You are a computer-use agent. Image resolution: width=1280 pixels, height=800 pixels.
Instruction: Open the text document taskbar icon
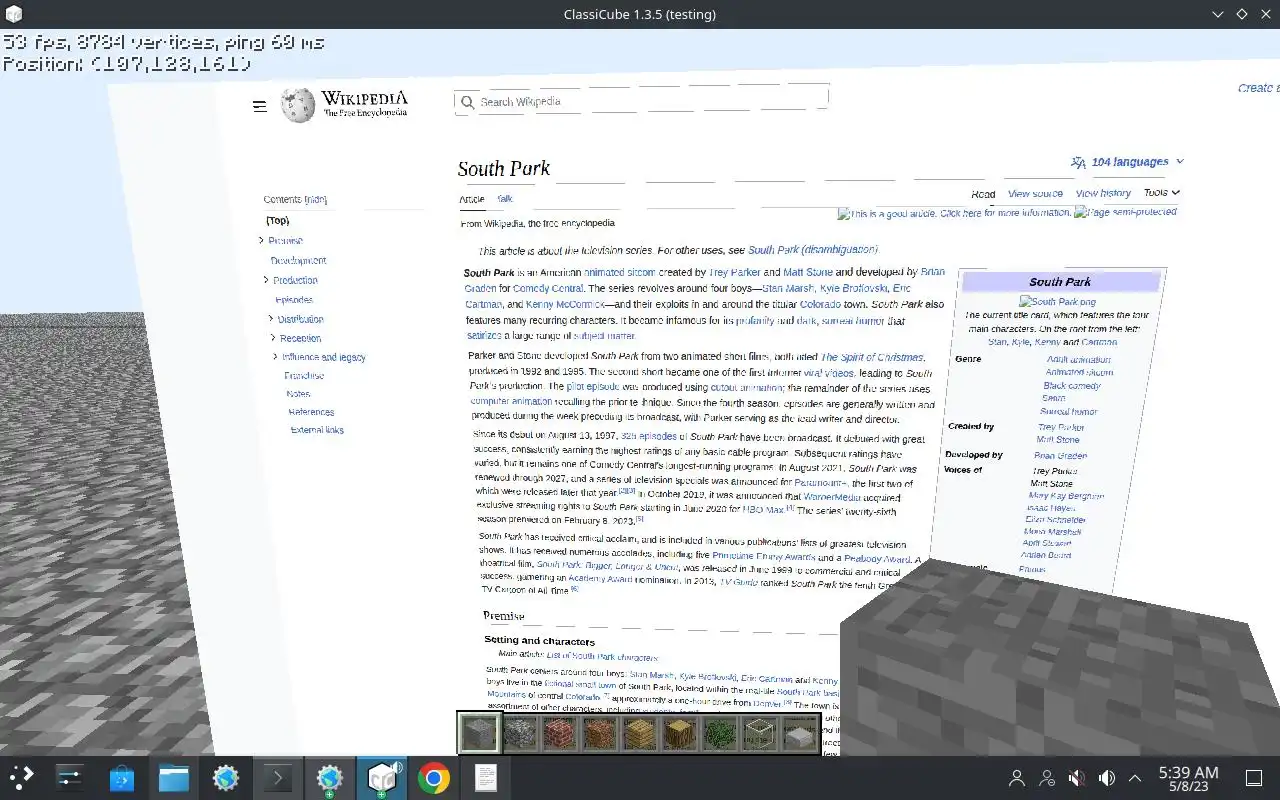click(485, 777)
